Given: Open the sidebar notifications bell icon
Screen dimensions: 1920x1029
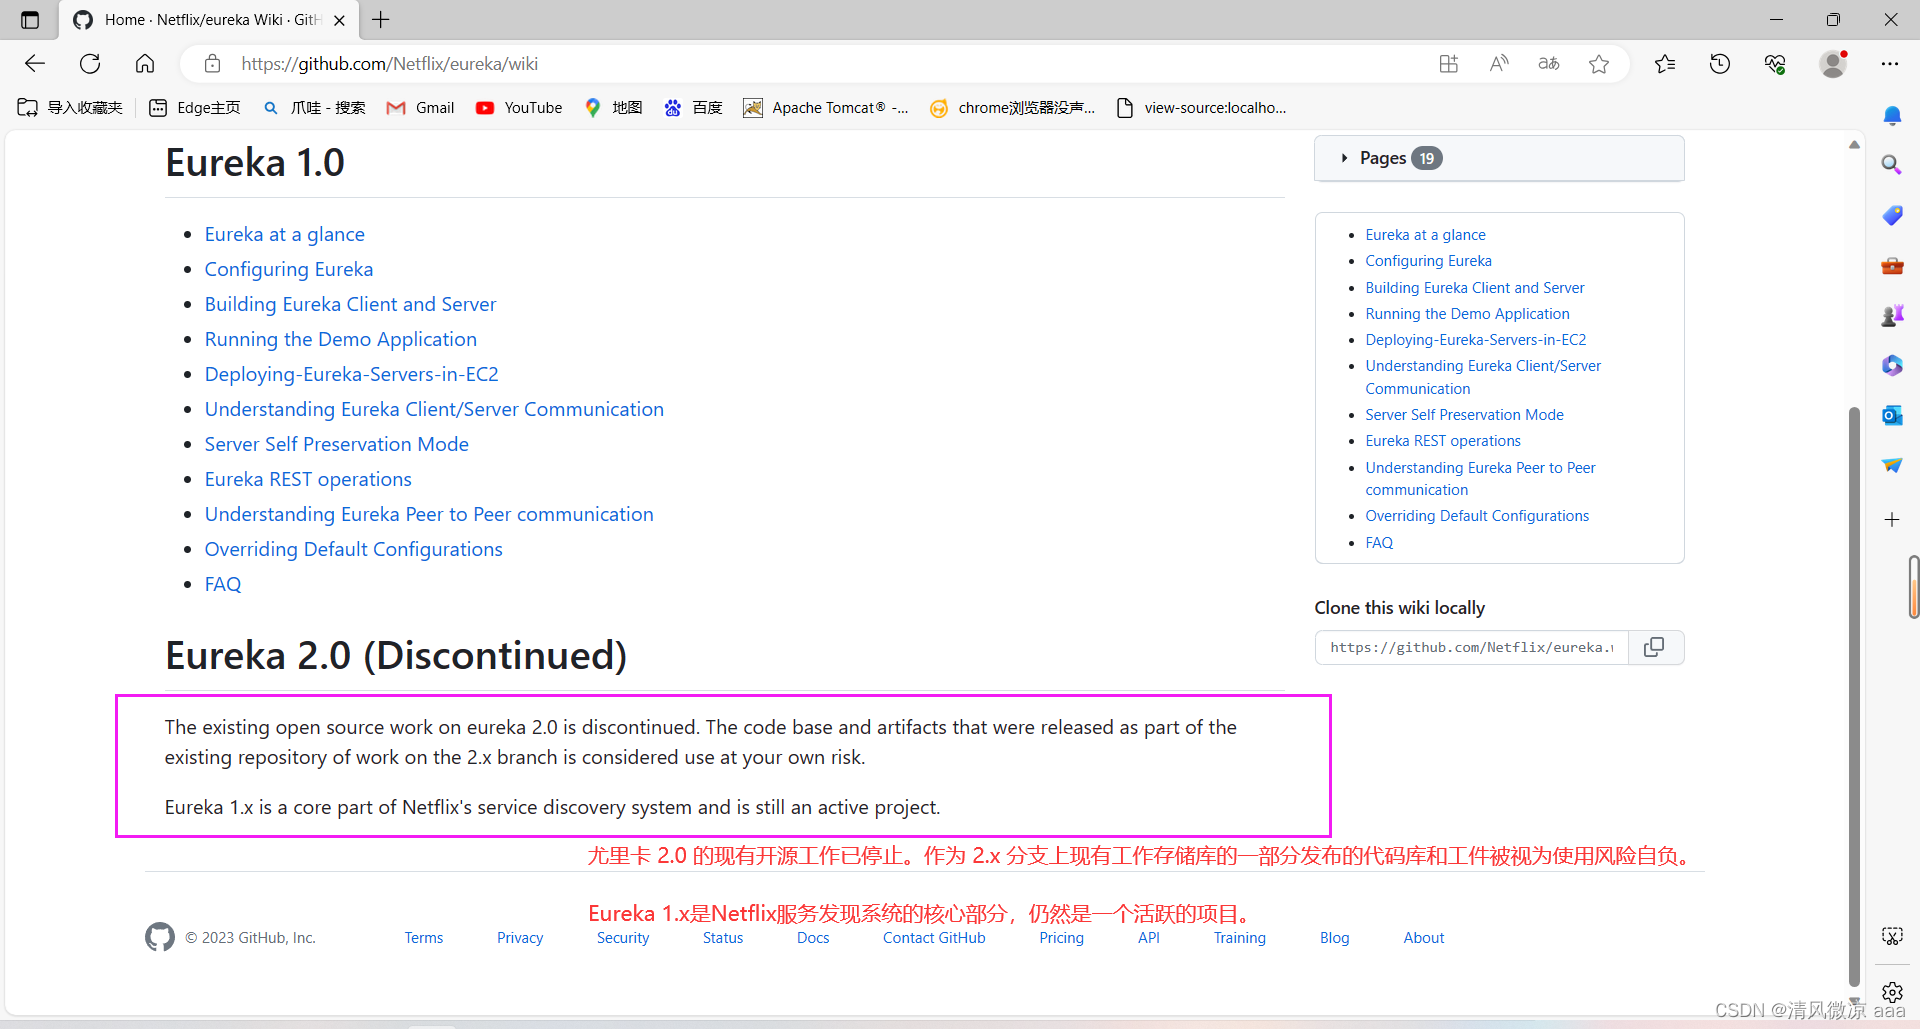Looking at the screenshot, I should [x=1892, y=116].
